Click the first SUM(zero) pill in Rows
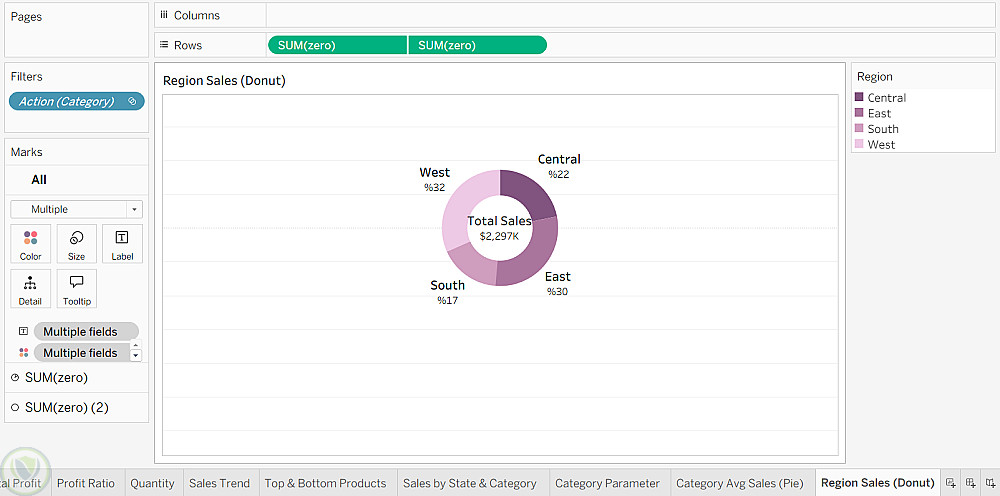 tap(337, 45)
